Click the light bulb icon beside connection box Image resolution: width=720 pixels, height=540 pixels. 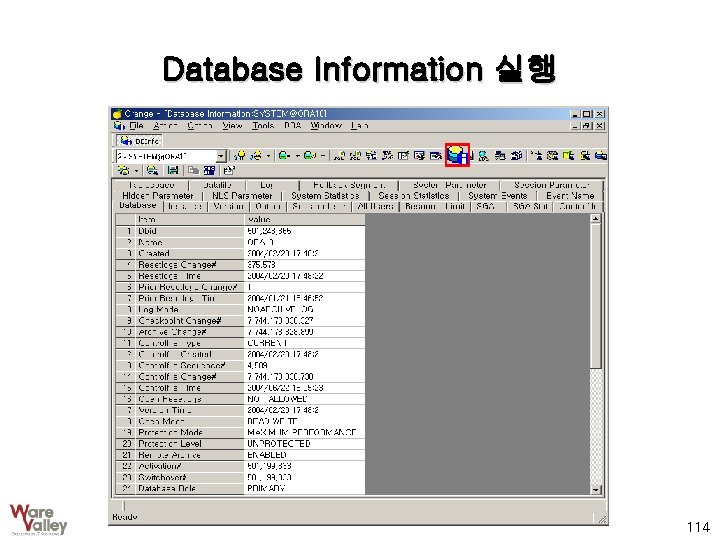tap(239, 156)
